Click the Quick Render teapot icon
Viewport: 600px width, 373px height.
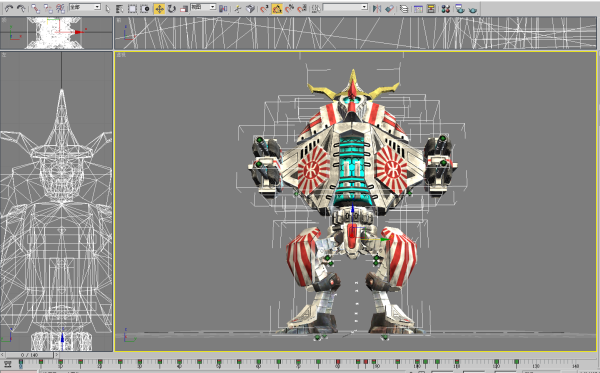tap(473, 8)
